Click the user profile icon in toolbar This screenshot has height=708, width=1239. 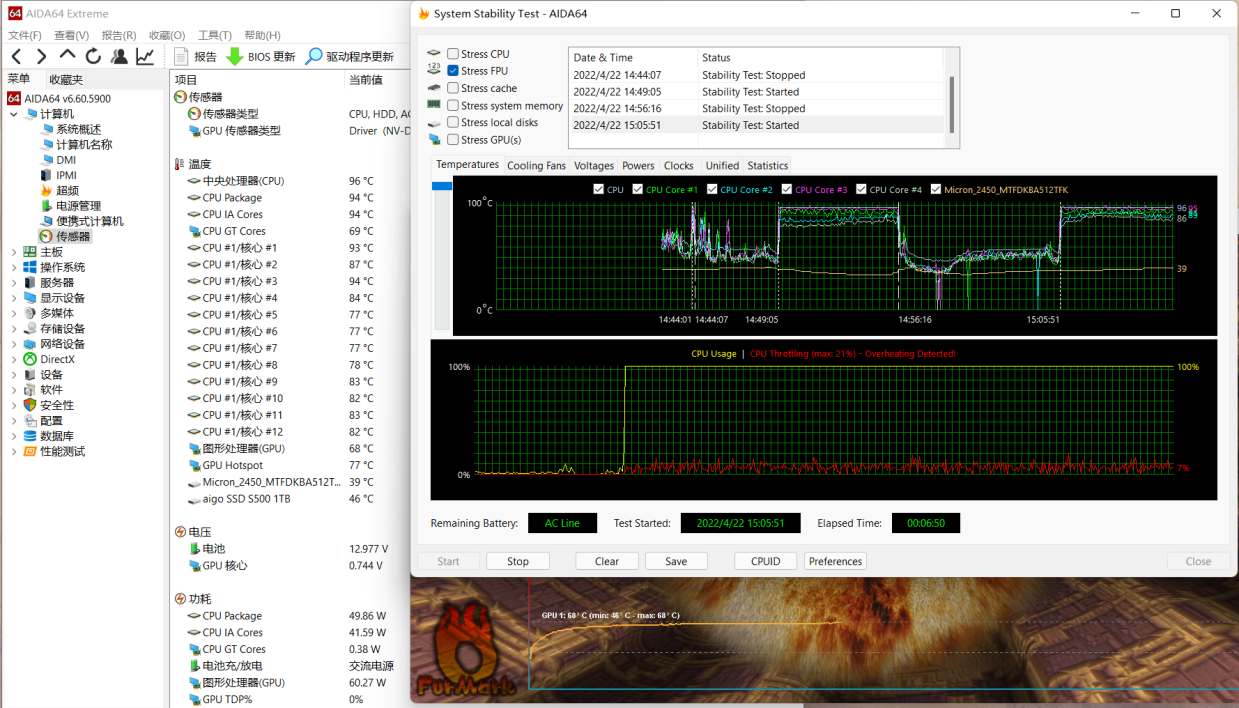(119, 56)
